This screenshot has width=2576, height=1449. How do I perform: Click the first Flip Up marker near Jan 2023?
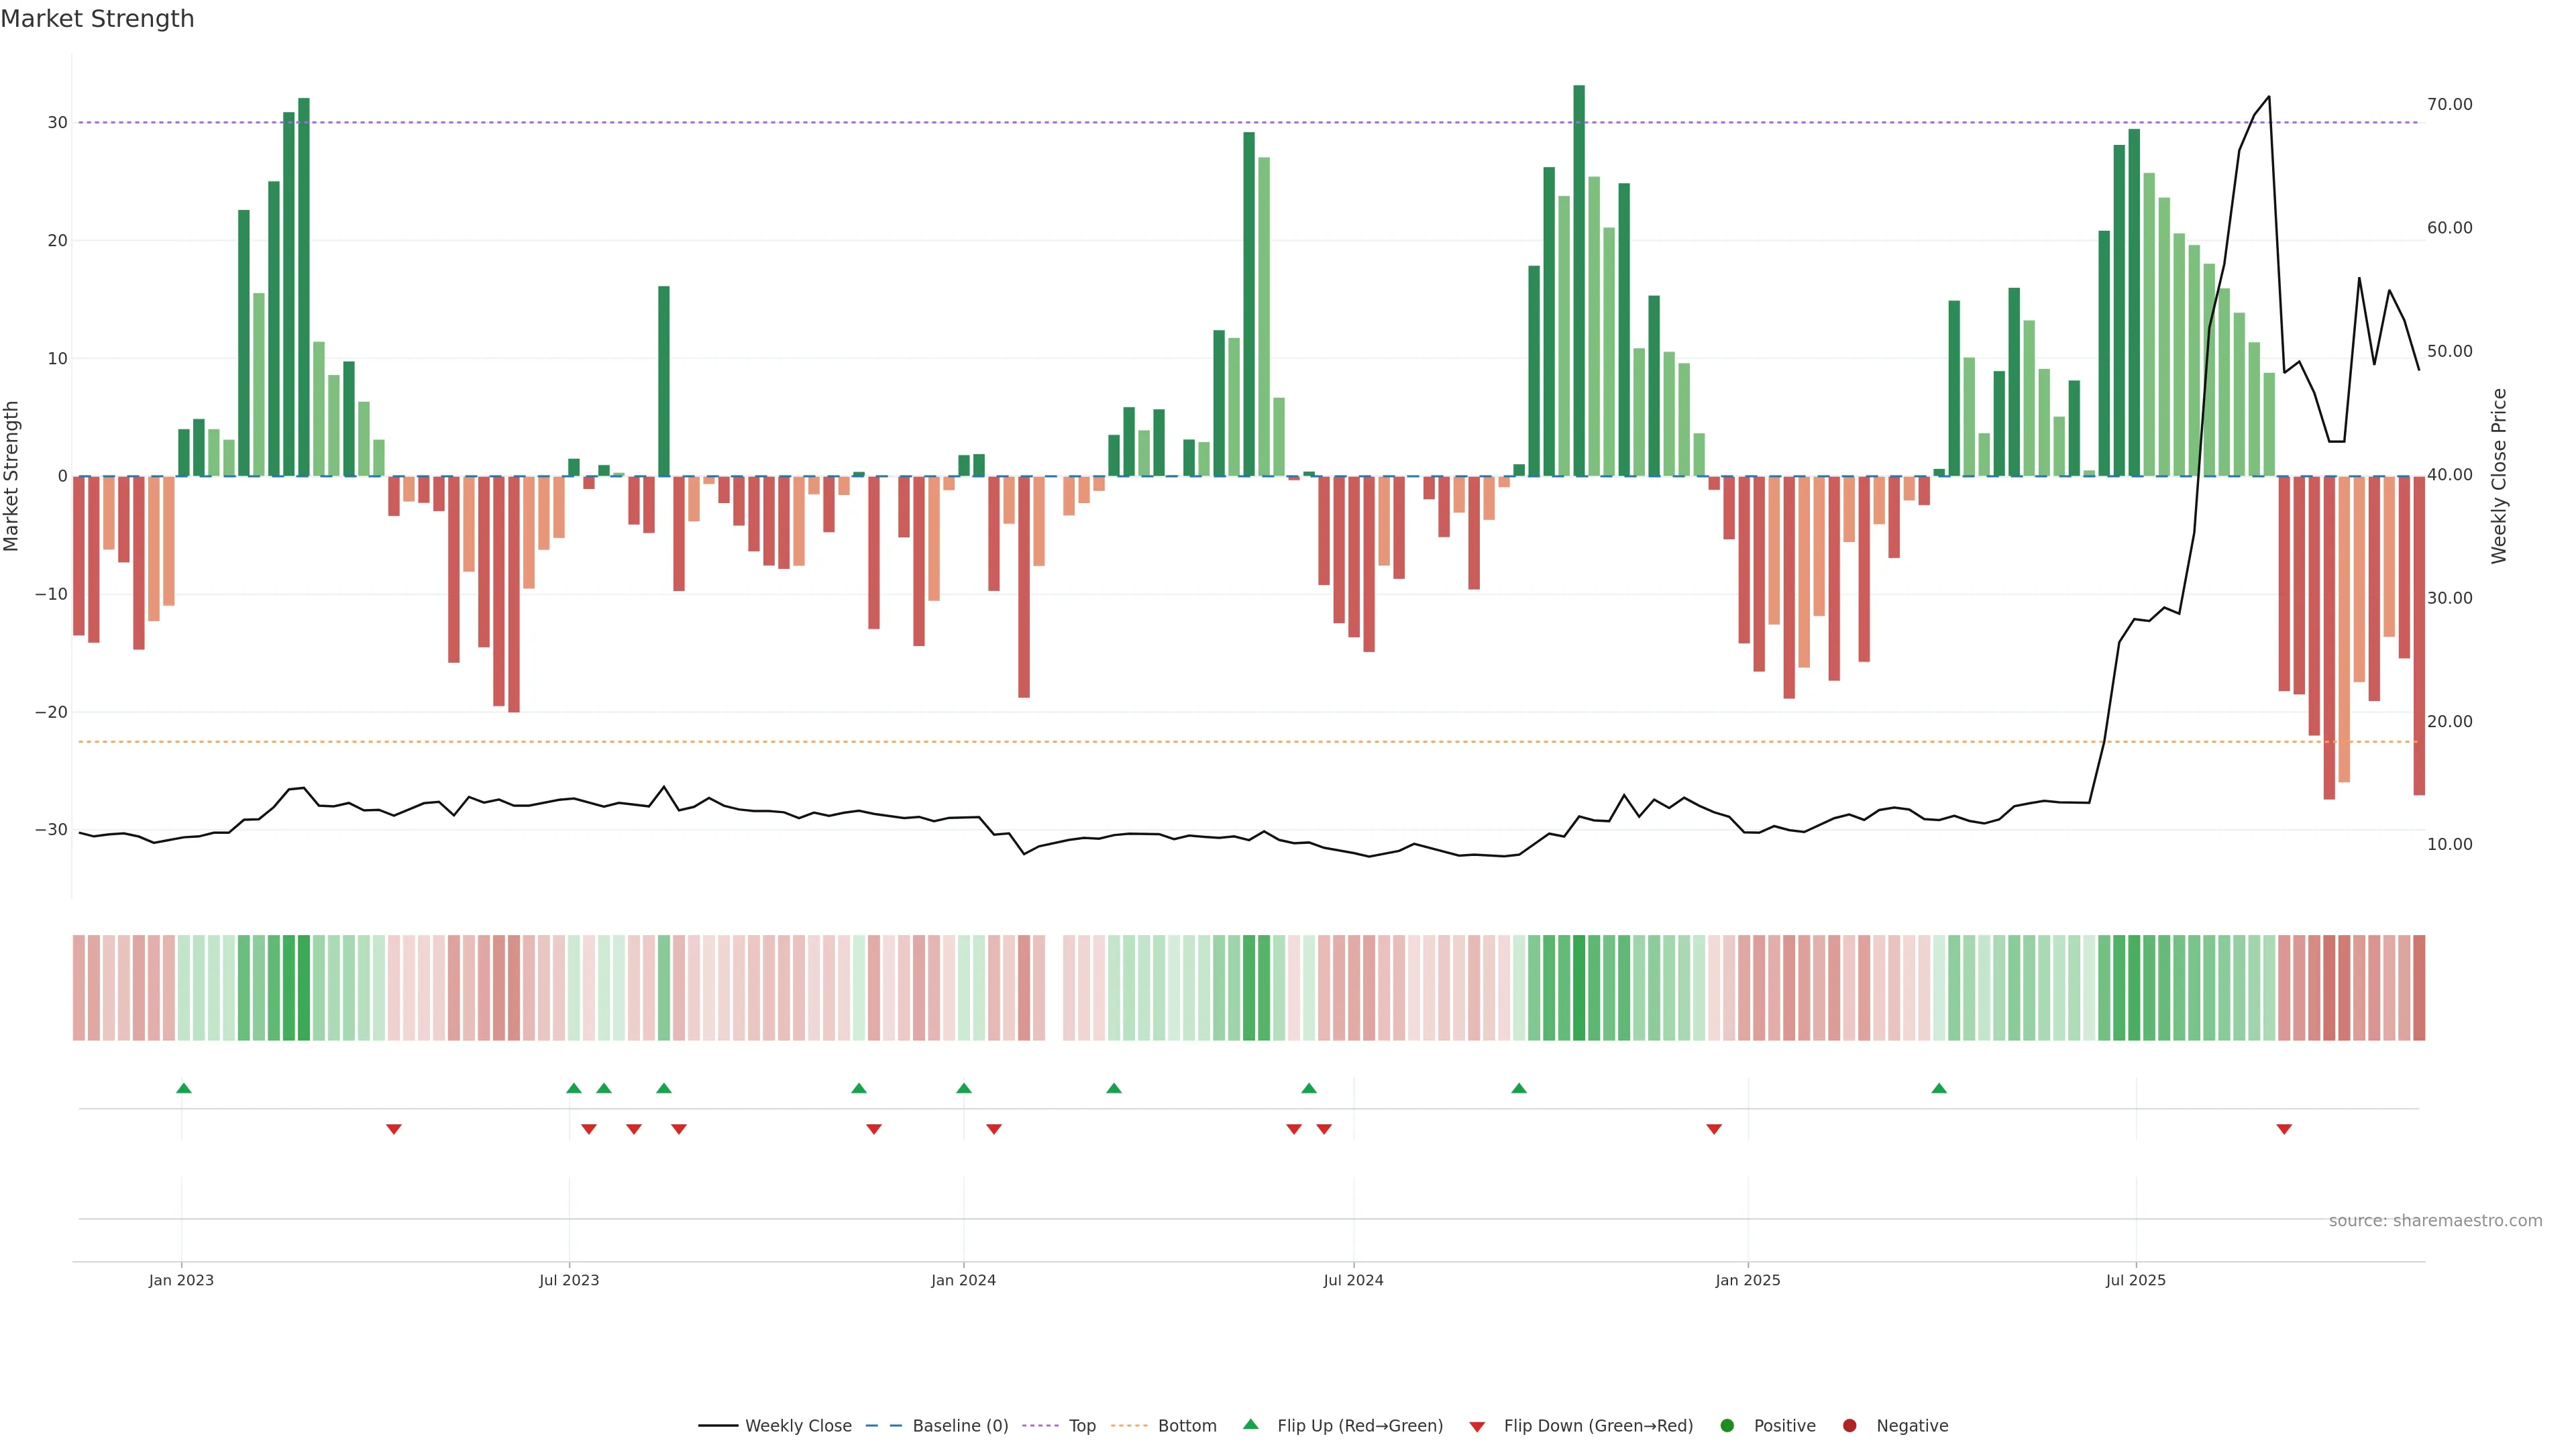pos(184,1088)
